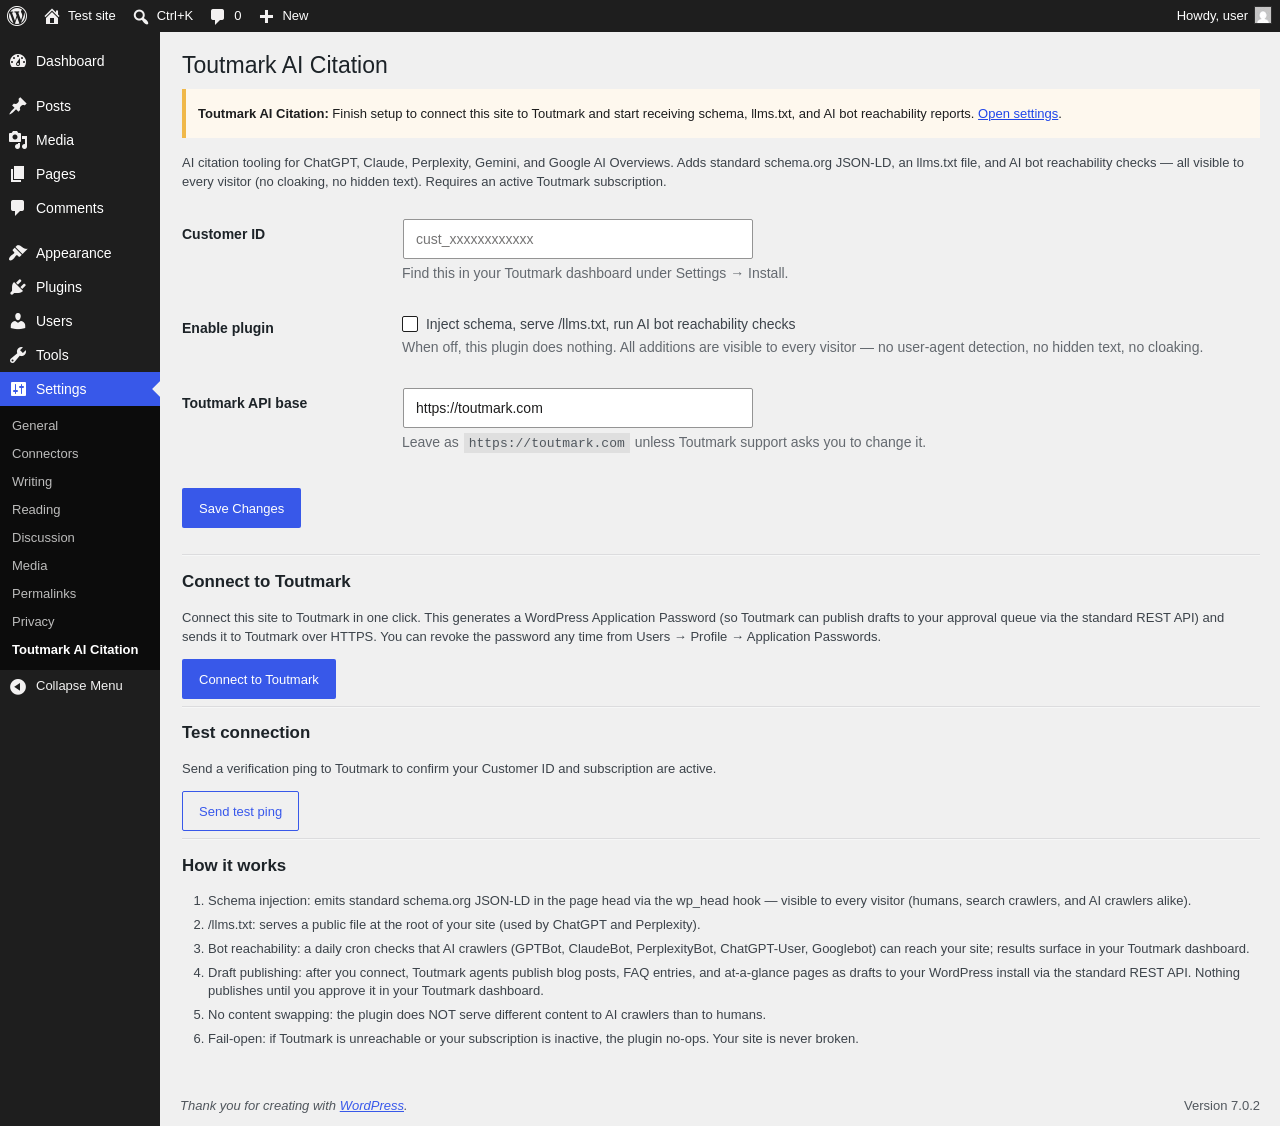Open the Ctrl+K search command
1280x1126 pixels.
pyautogui.click(x=163, y=16)
